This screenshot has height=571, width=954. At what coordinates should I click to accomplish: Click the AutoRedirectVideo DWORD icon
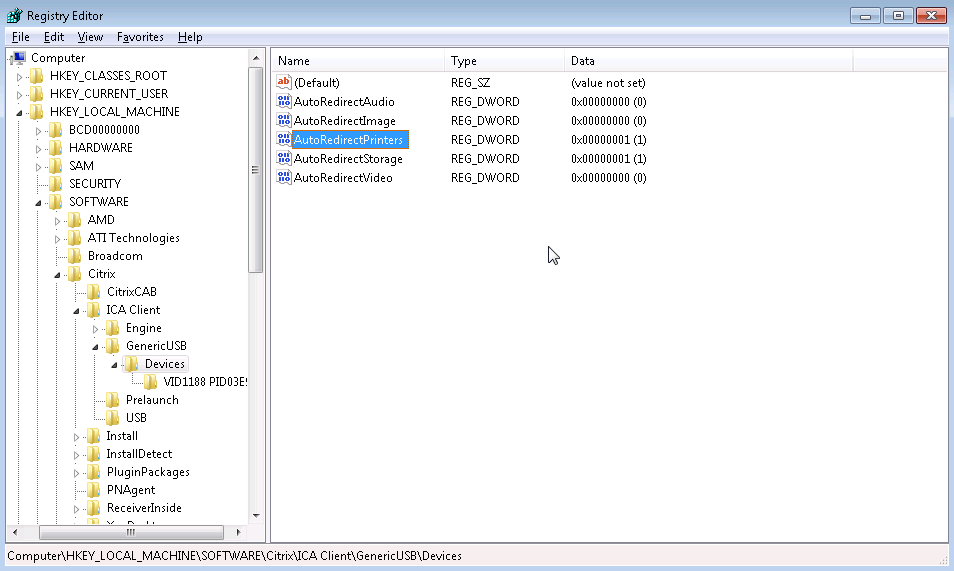(x=284, y=177)
